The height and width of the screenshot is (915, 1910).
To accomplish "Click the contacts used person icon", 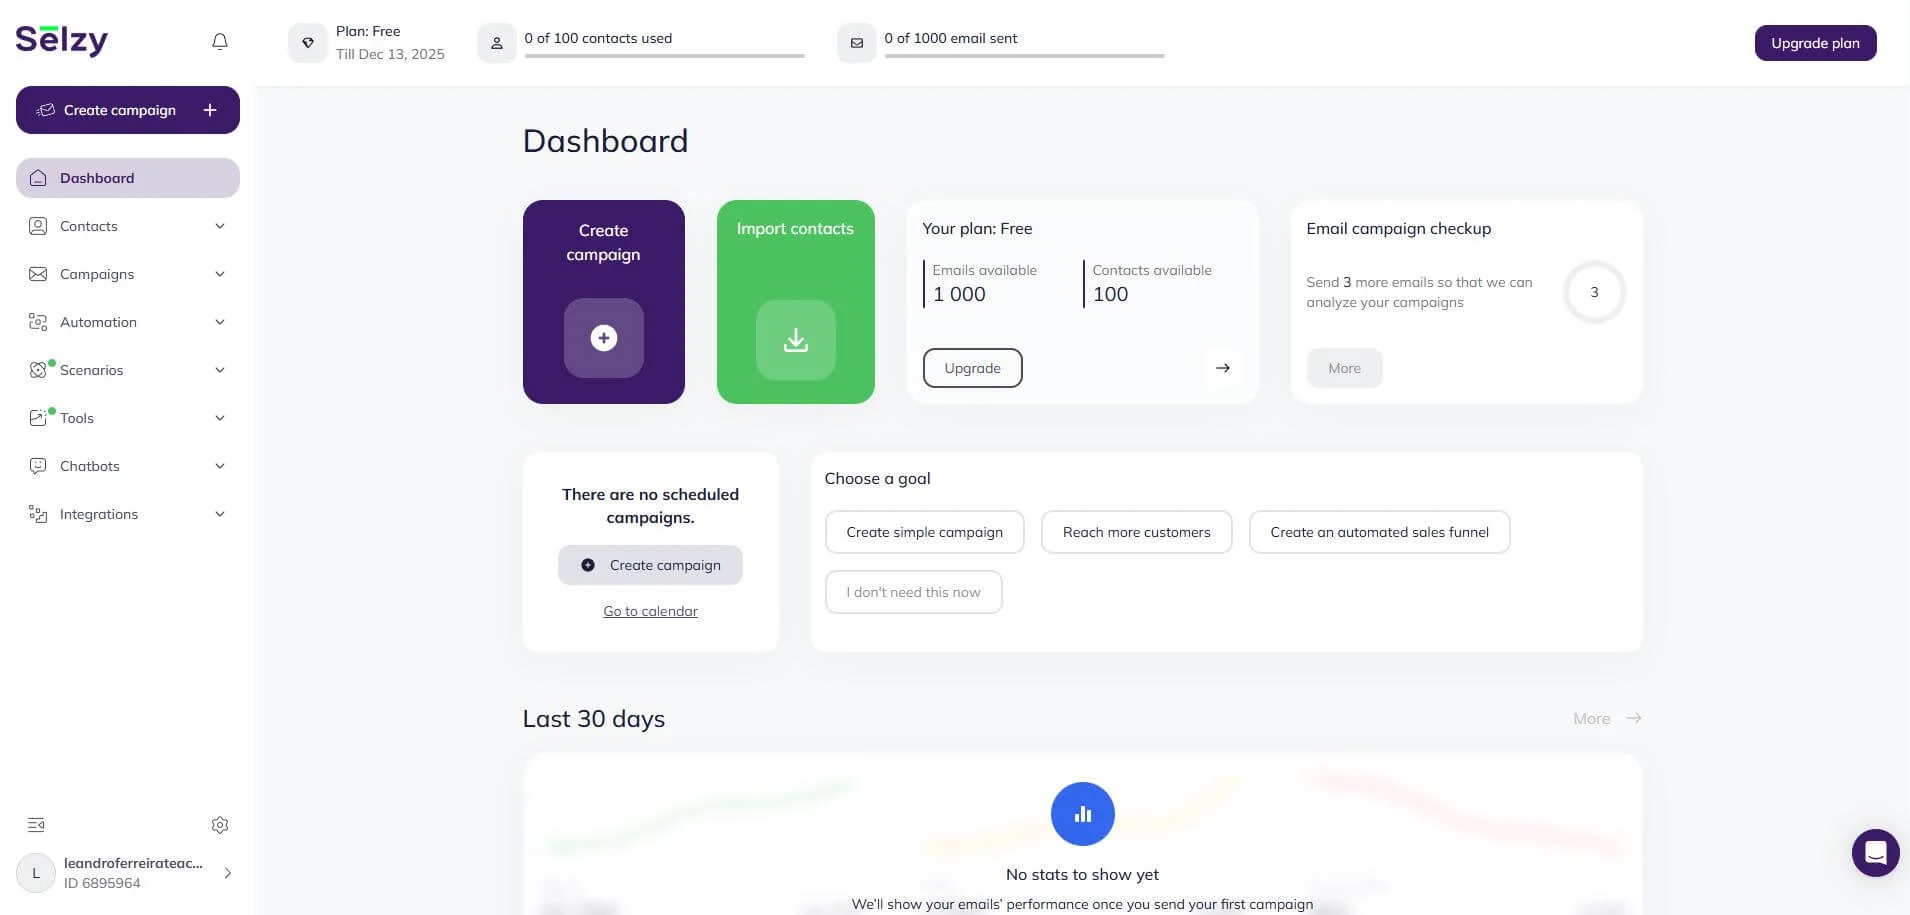I will click(x=497, y=43).
